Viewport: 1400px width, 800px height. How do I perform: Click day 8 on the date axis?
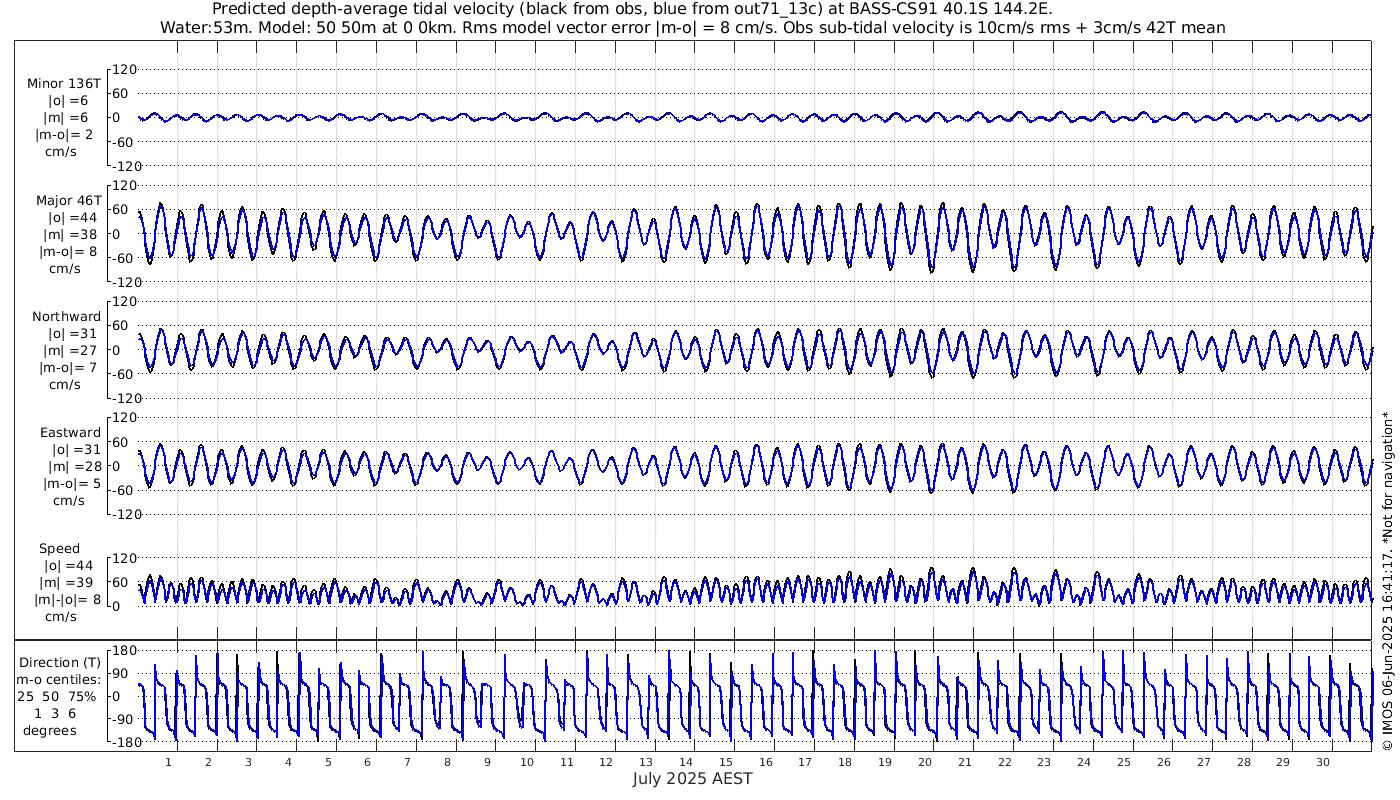(447, 762)
